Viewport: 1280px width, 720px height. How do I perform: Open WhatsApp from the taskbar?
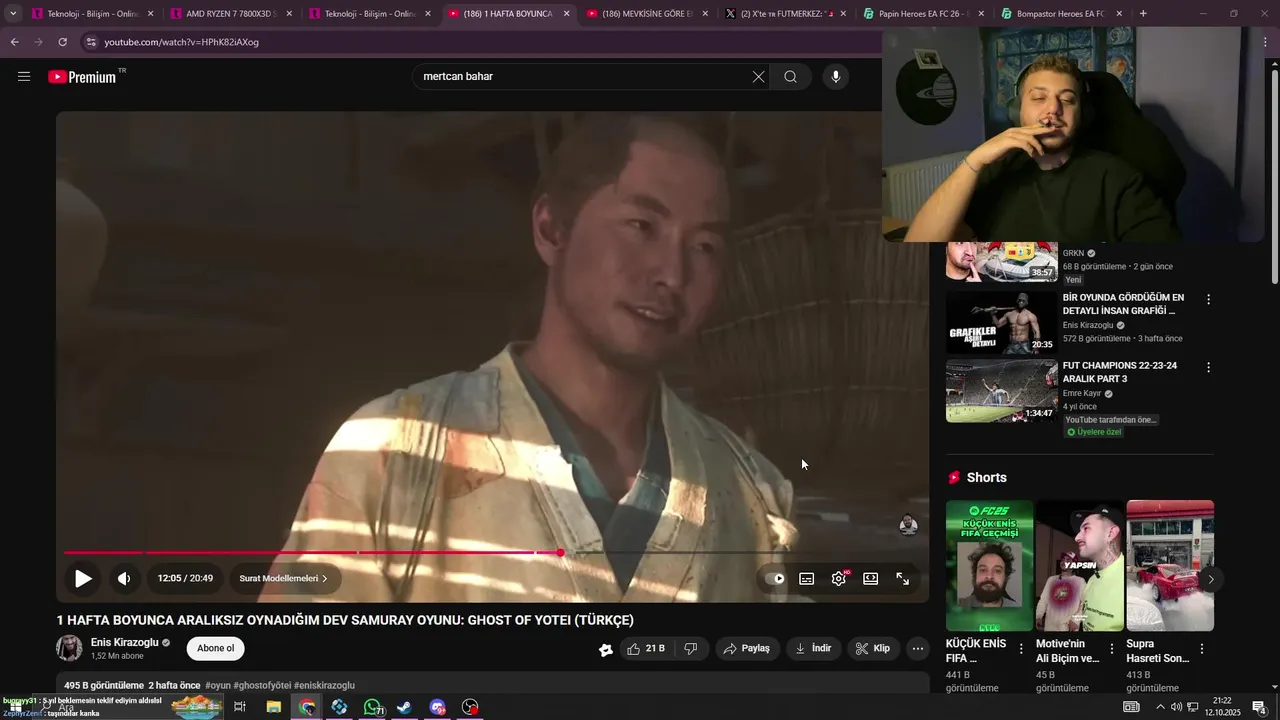(372, 707)
